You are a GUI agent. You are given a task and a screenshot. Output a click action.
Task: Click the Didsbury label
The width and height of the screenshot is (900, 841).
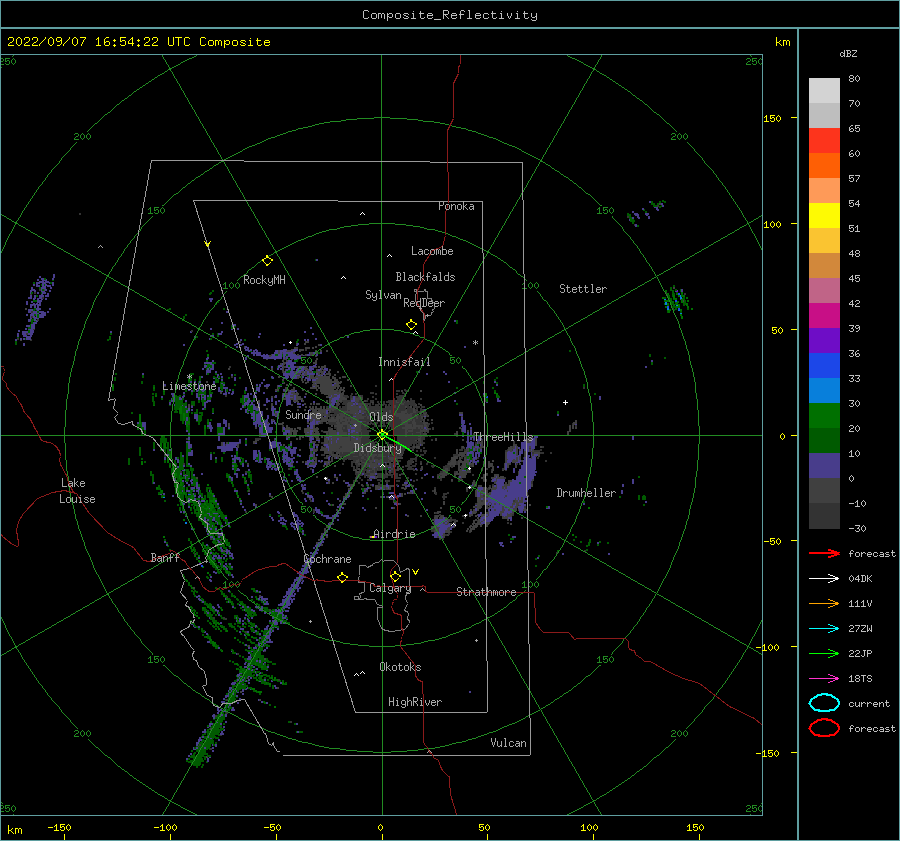(x=377, y=448)
